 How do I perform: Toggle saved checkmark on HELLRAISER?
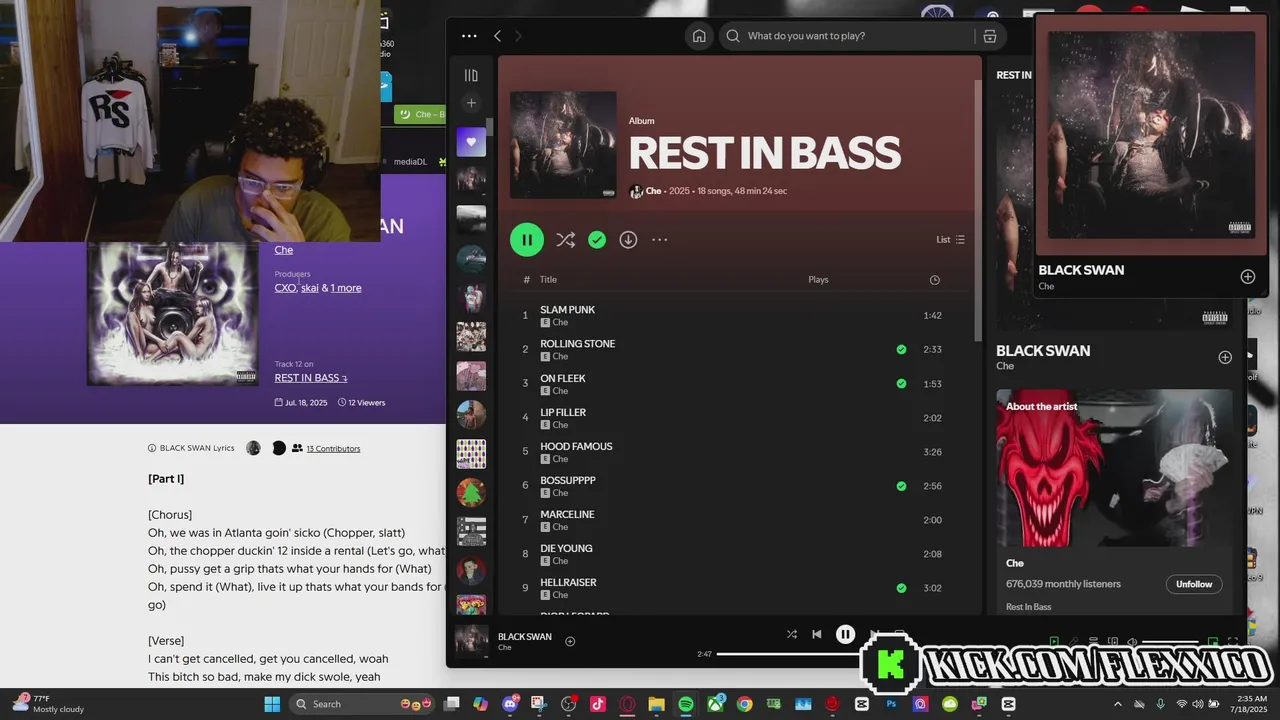[x=901, y=588]
